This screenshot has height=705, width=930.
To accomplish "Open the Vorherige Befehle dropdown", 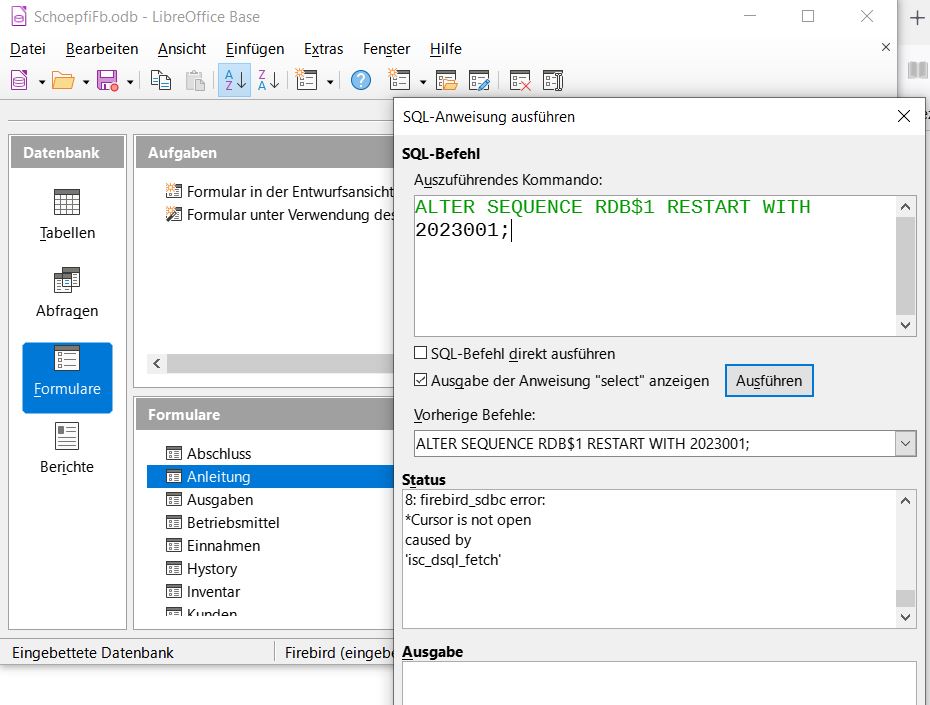I will coord(905,444).
